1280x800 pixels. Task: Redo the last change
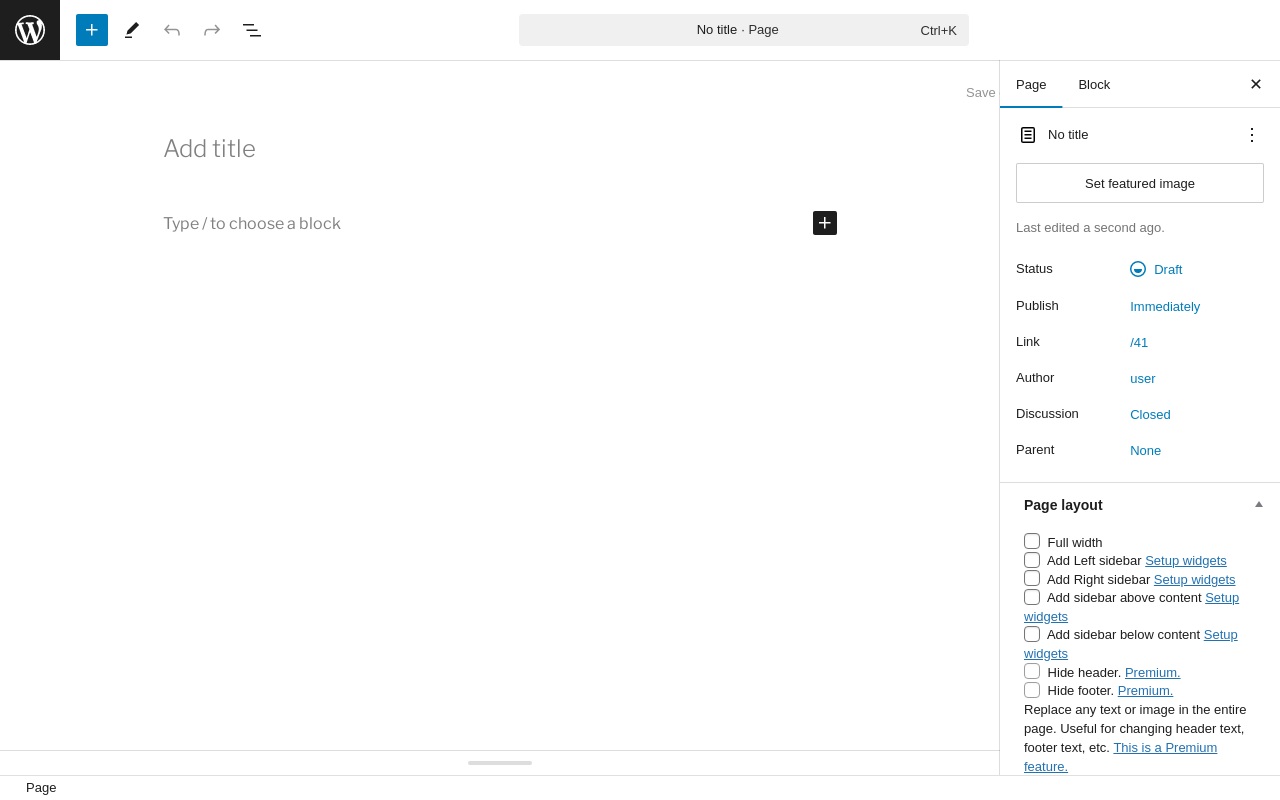coord(212,30)
